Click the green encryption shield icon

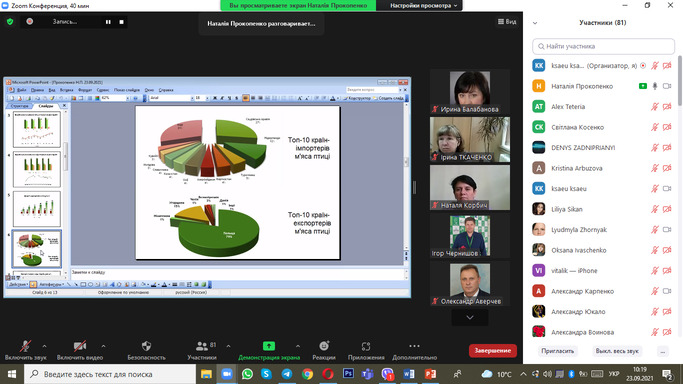(10, 21)
